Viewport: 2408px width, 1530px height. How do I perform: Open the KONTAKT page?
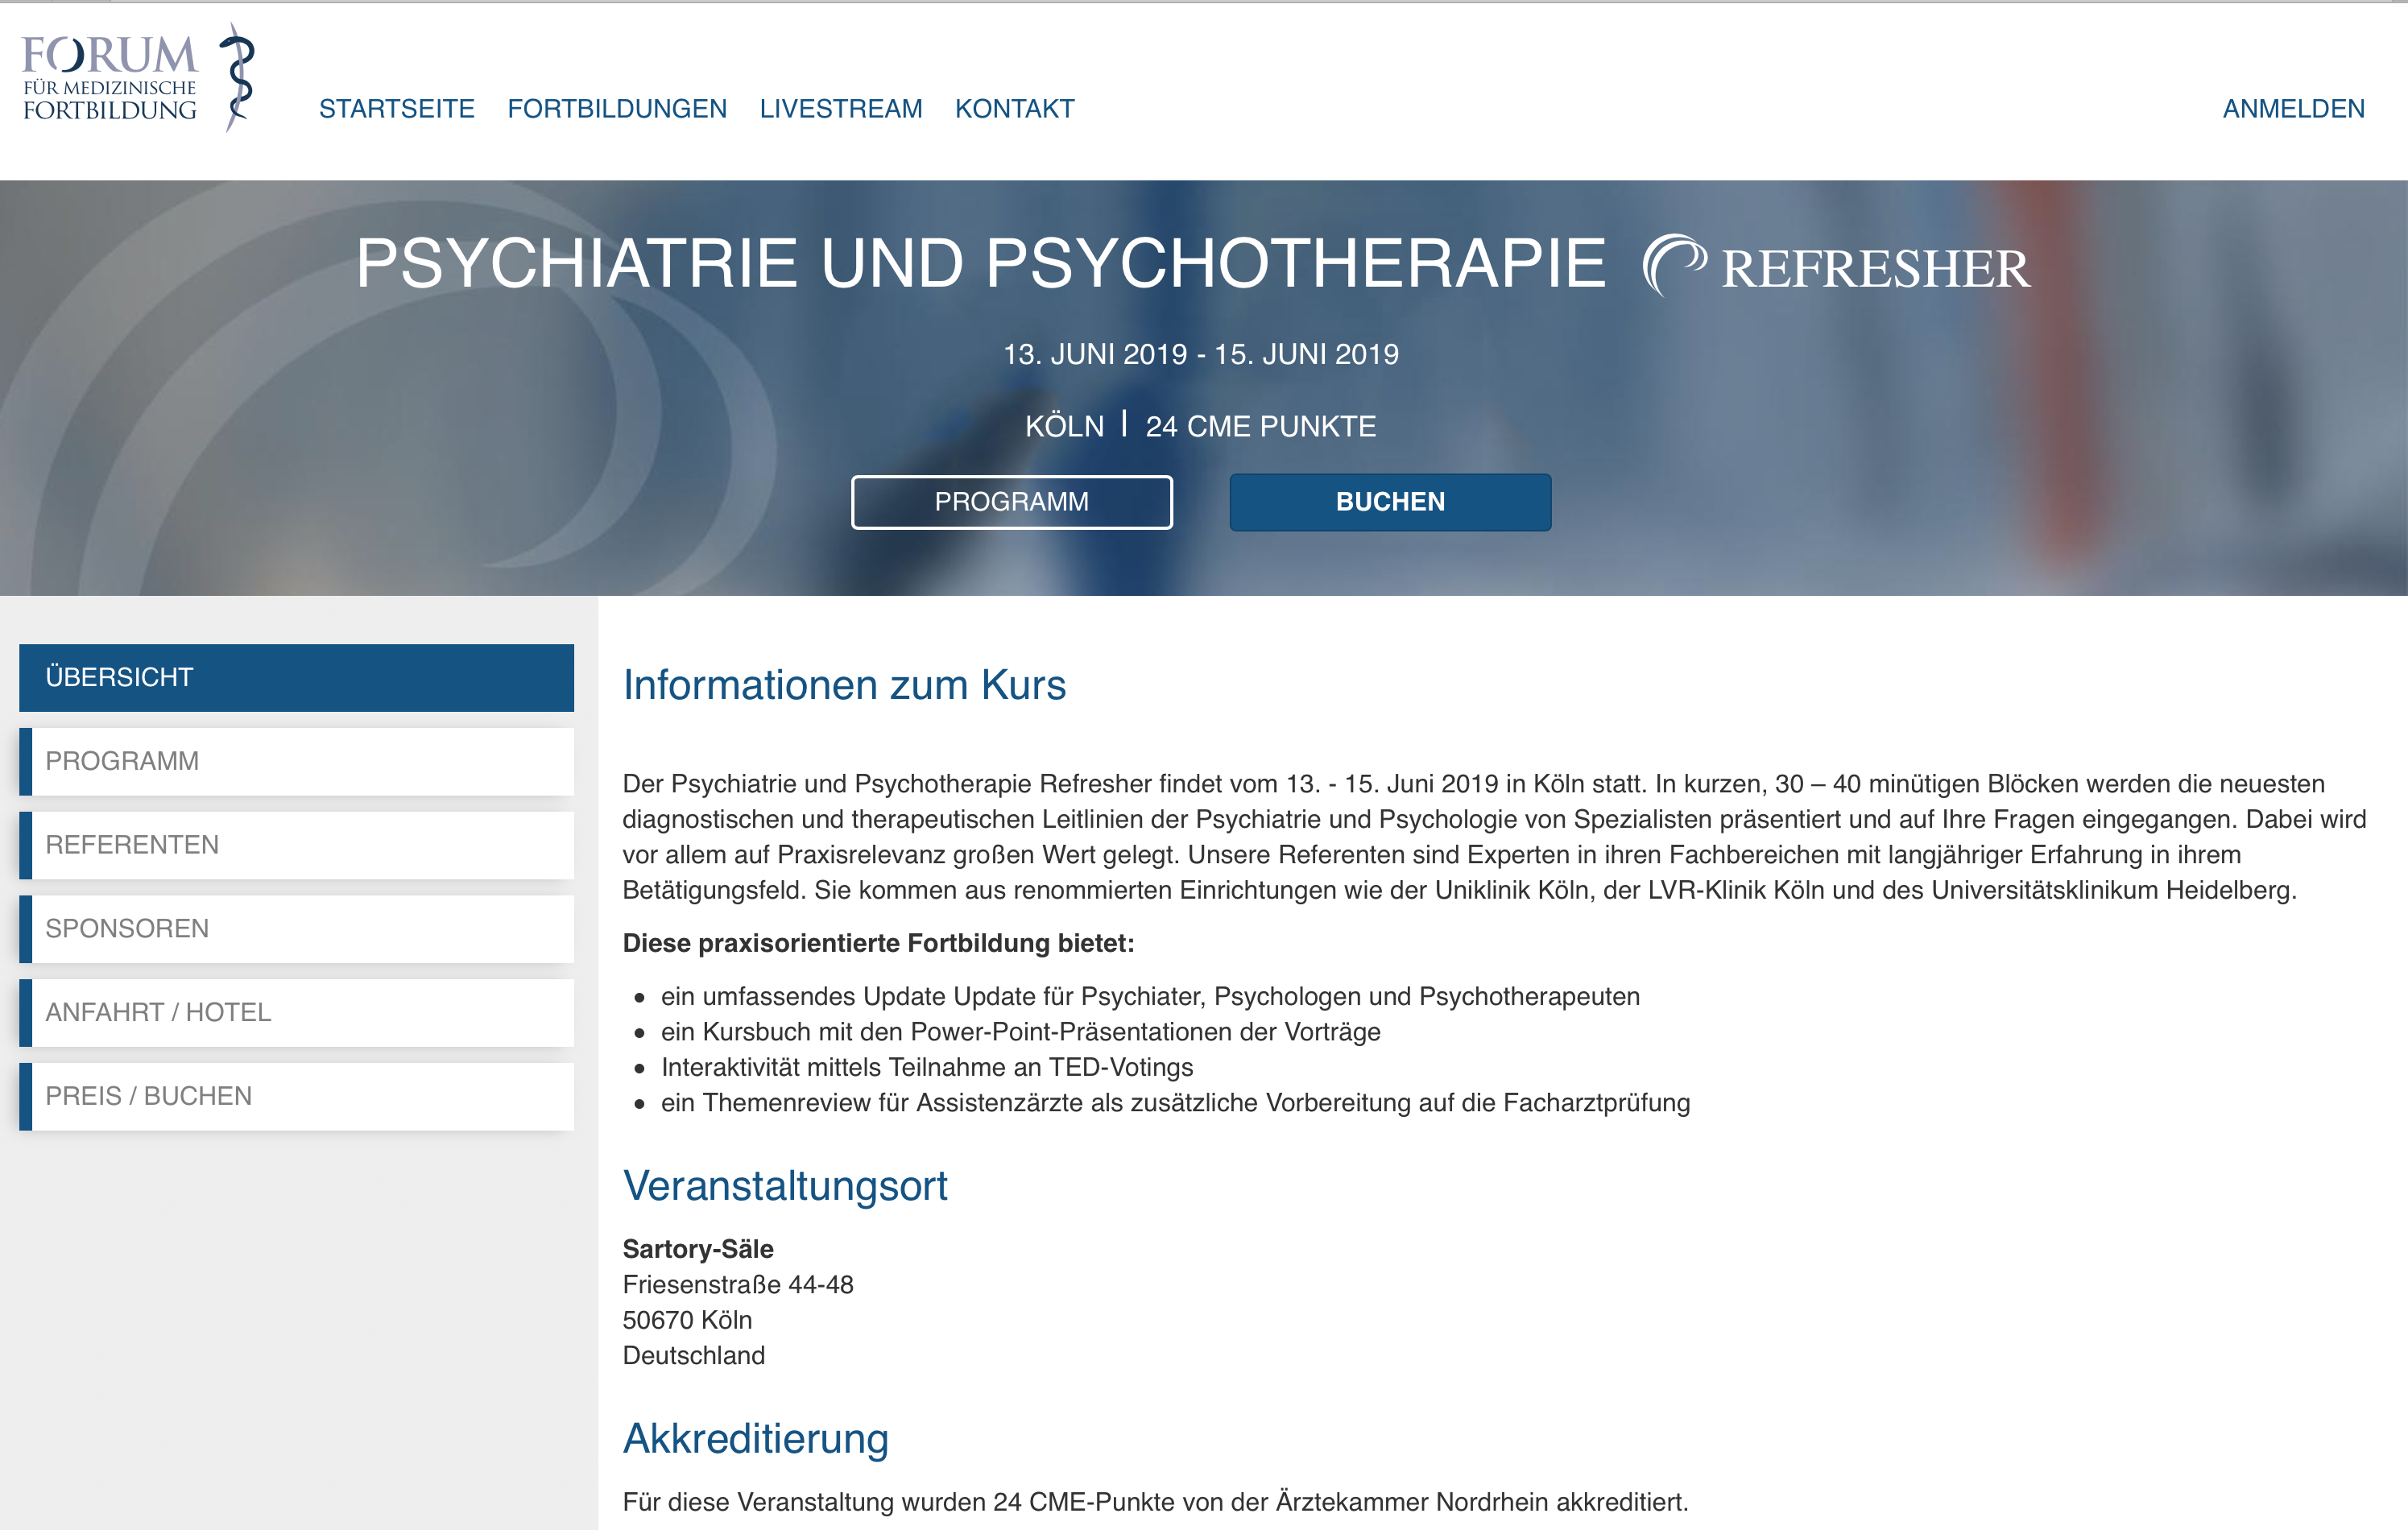[1014, 109]
